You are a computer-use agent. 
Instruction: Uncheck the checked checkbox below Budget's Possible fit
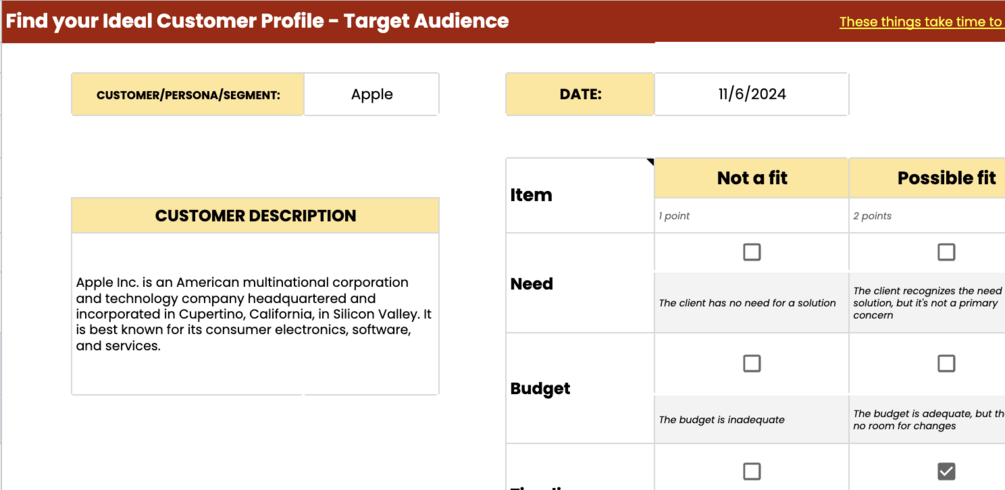point(946,471)
